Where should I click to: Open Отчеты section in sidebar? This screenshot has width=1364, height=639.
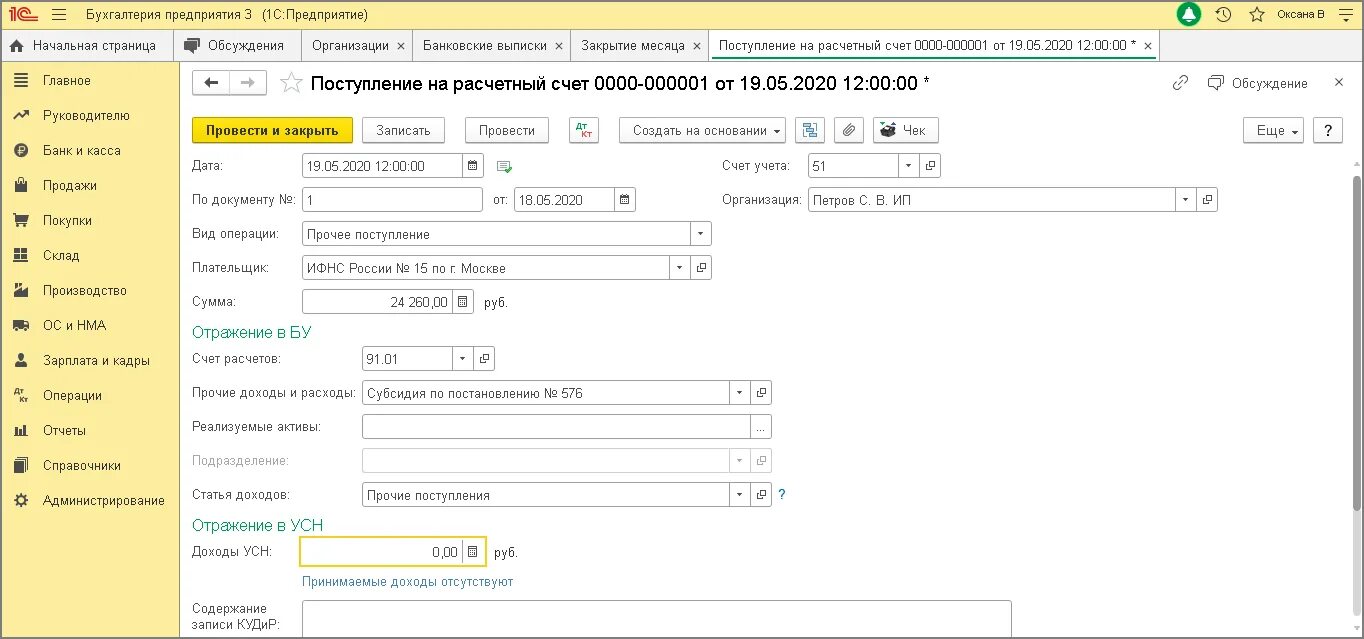64,431
